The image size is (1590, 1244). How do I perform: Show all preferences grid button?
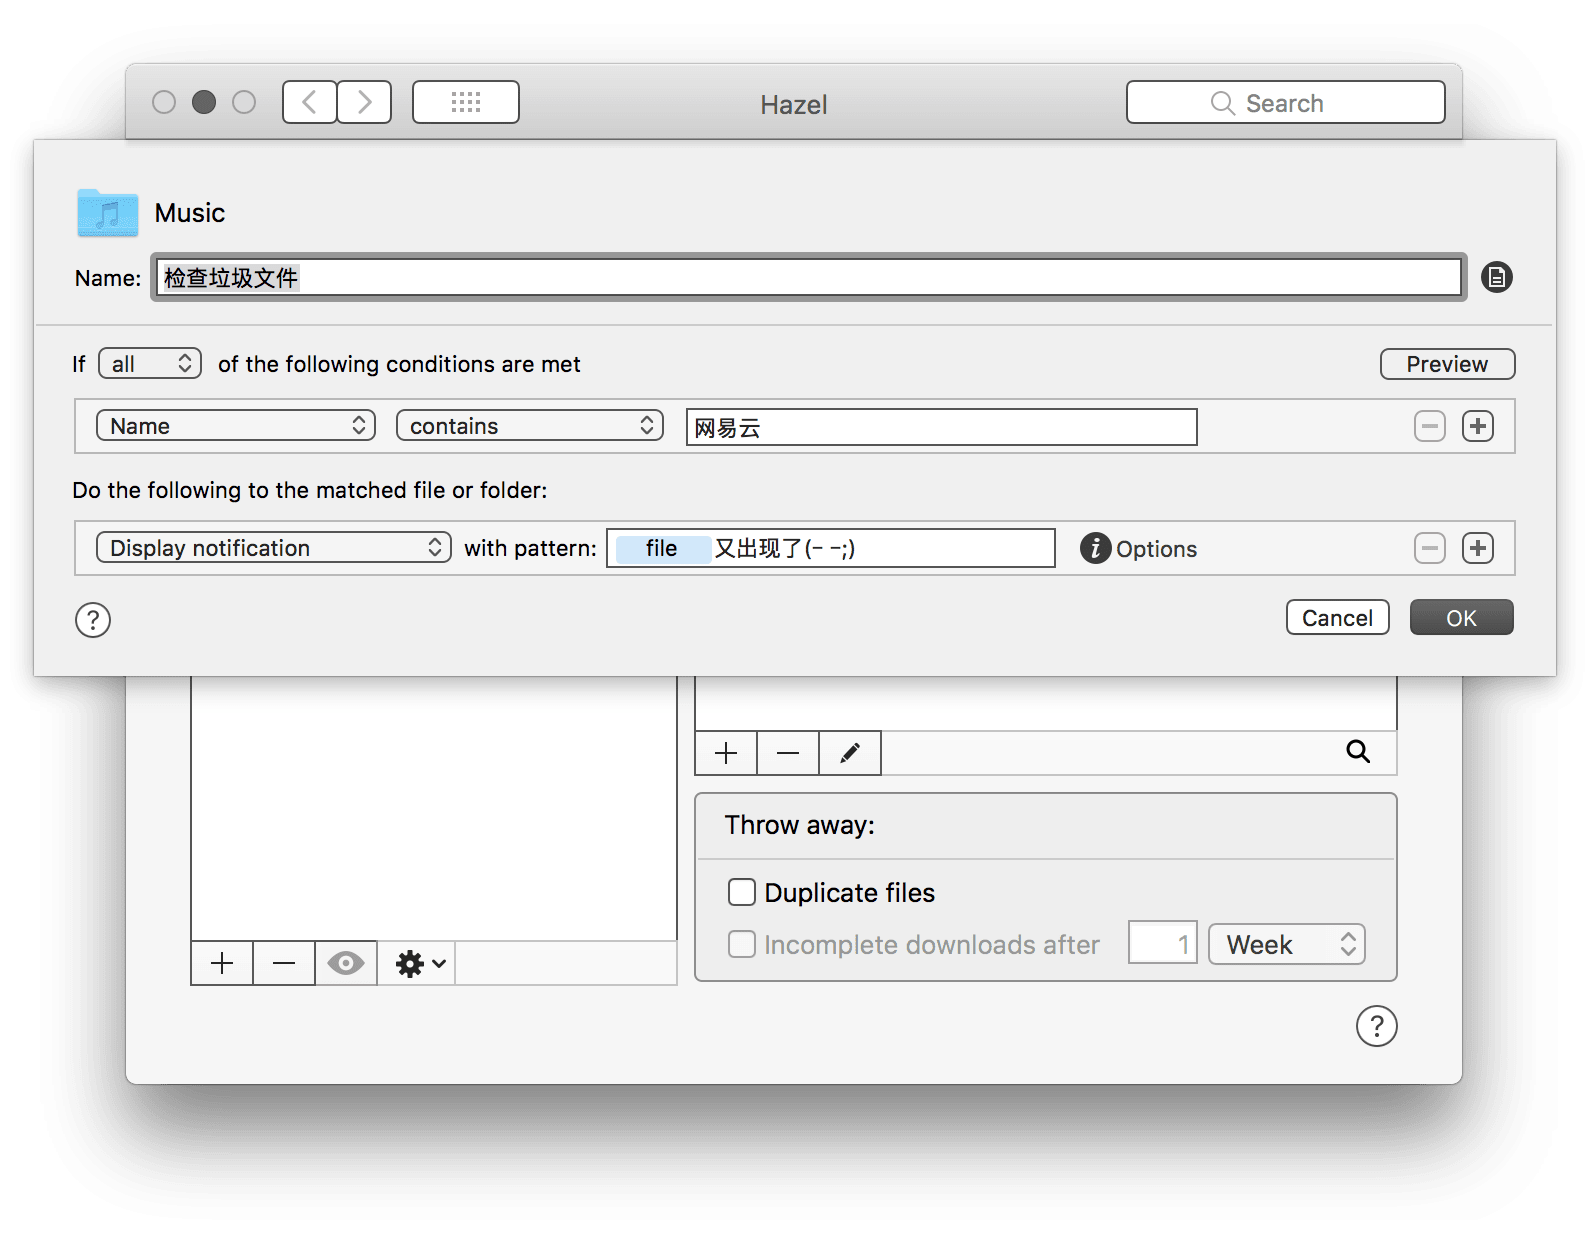pos(466,102)
